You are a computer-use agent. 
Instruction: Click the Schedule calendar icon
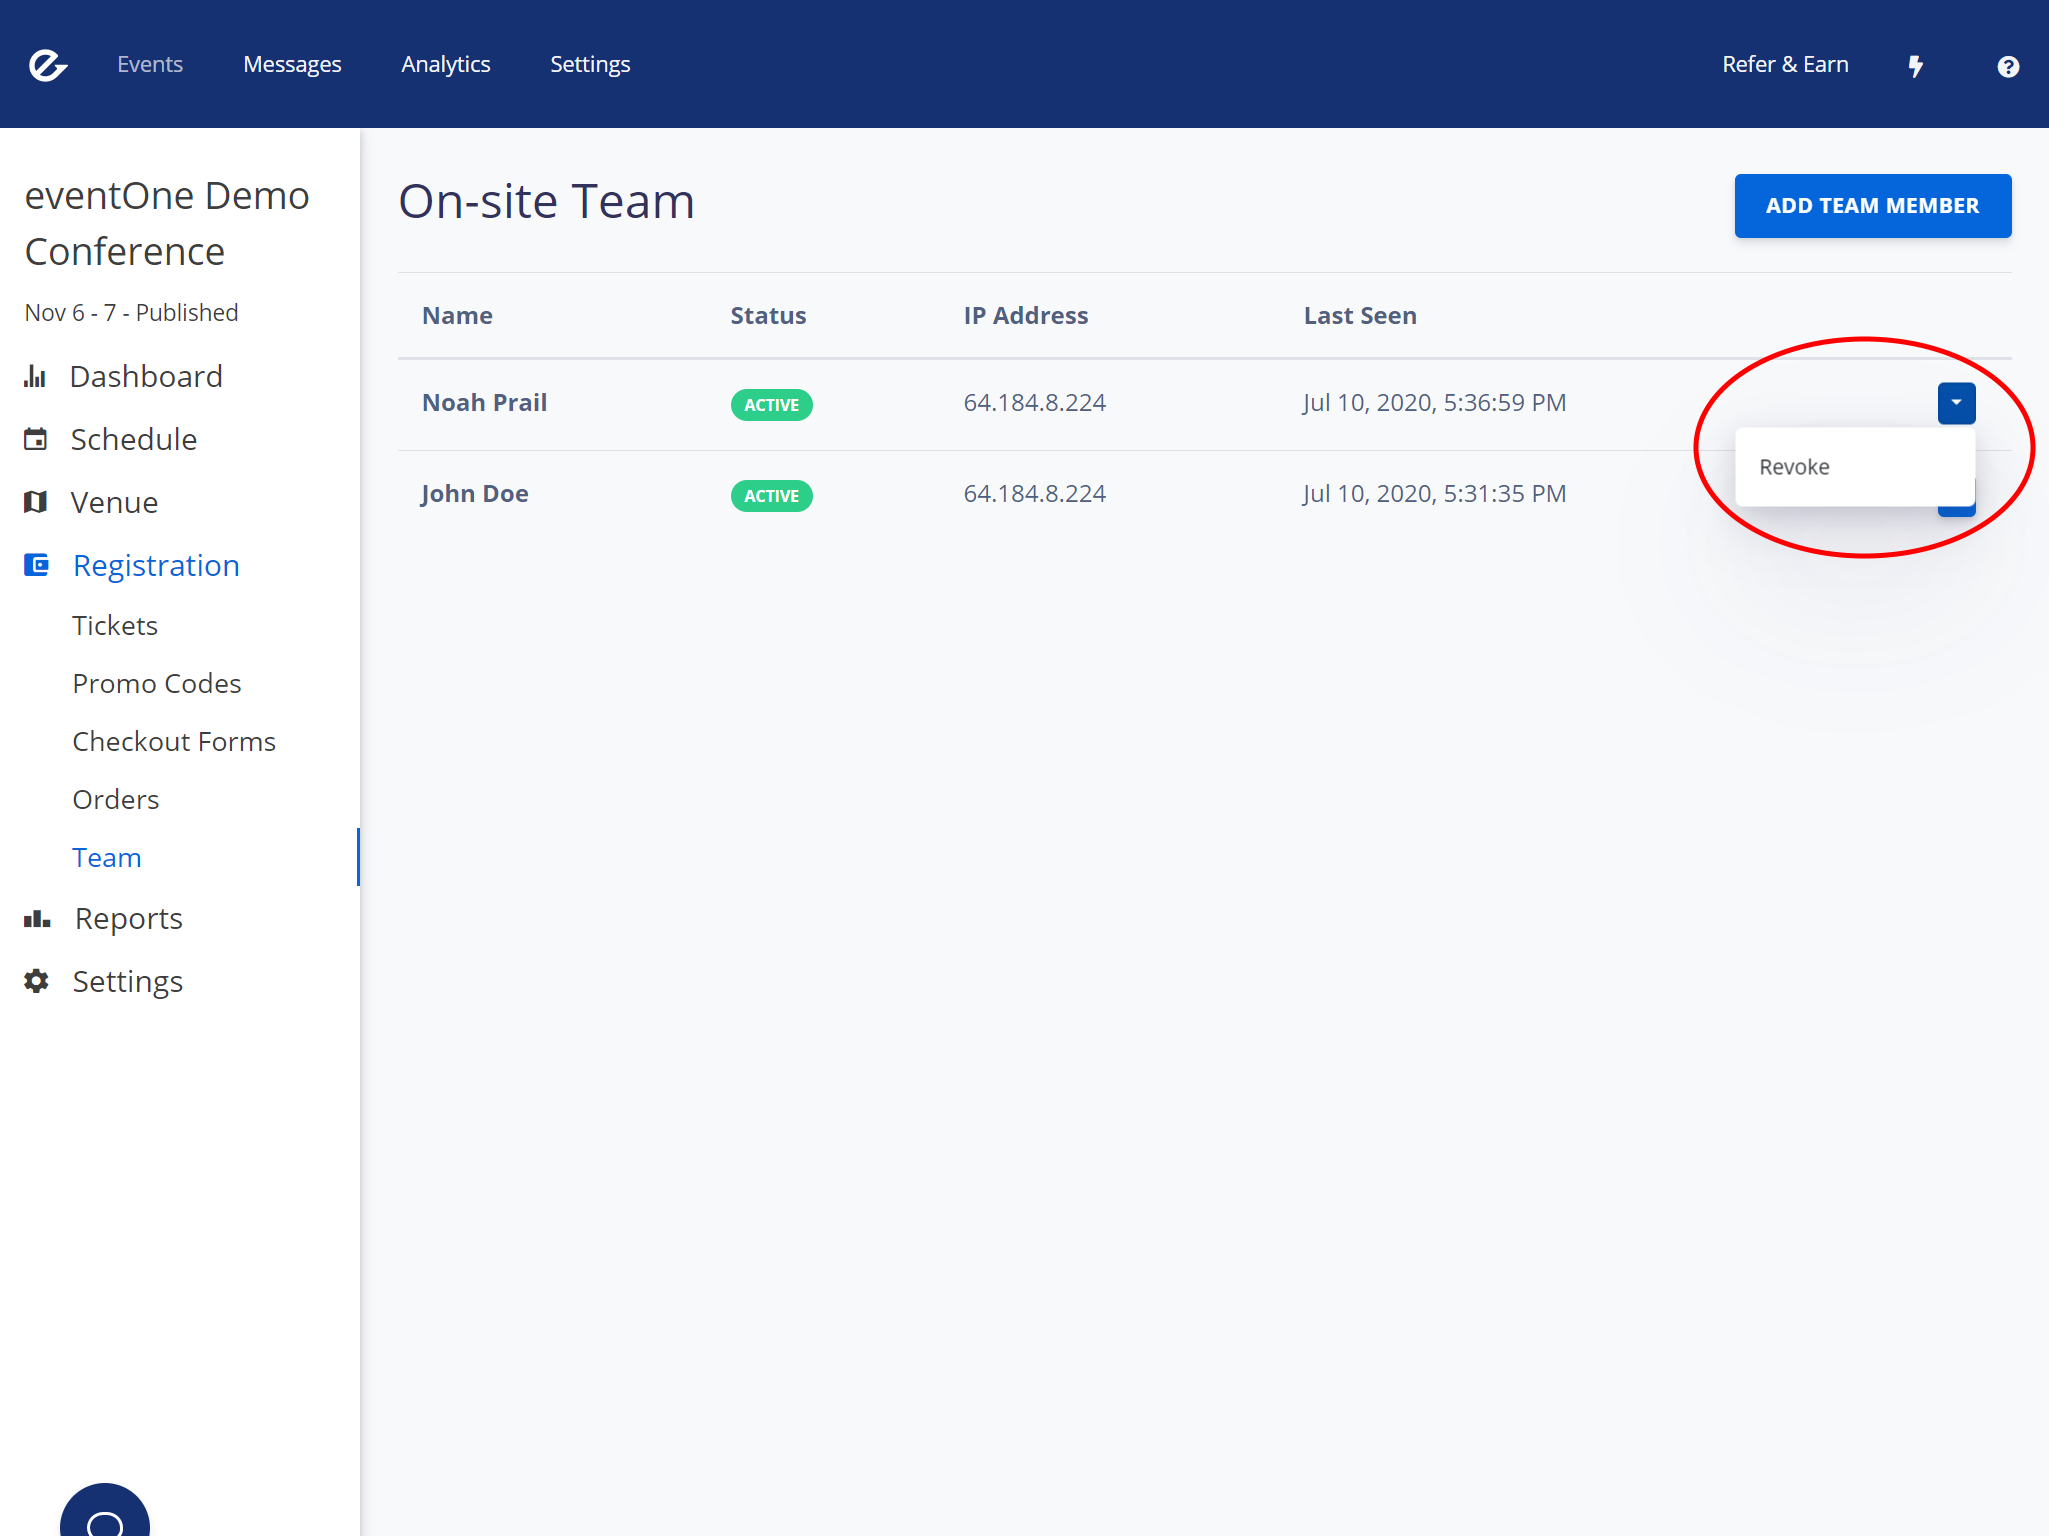click(x=35, y=439)
